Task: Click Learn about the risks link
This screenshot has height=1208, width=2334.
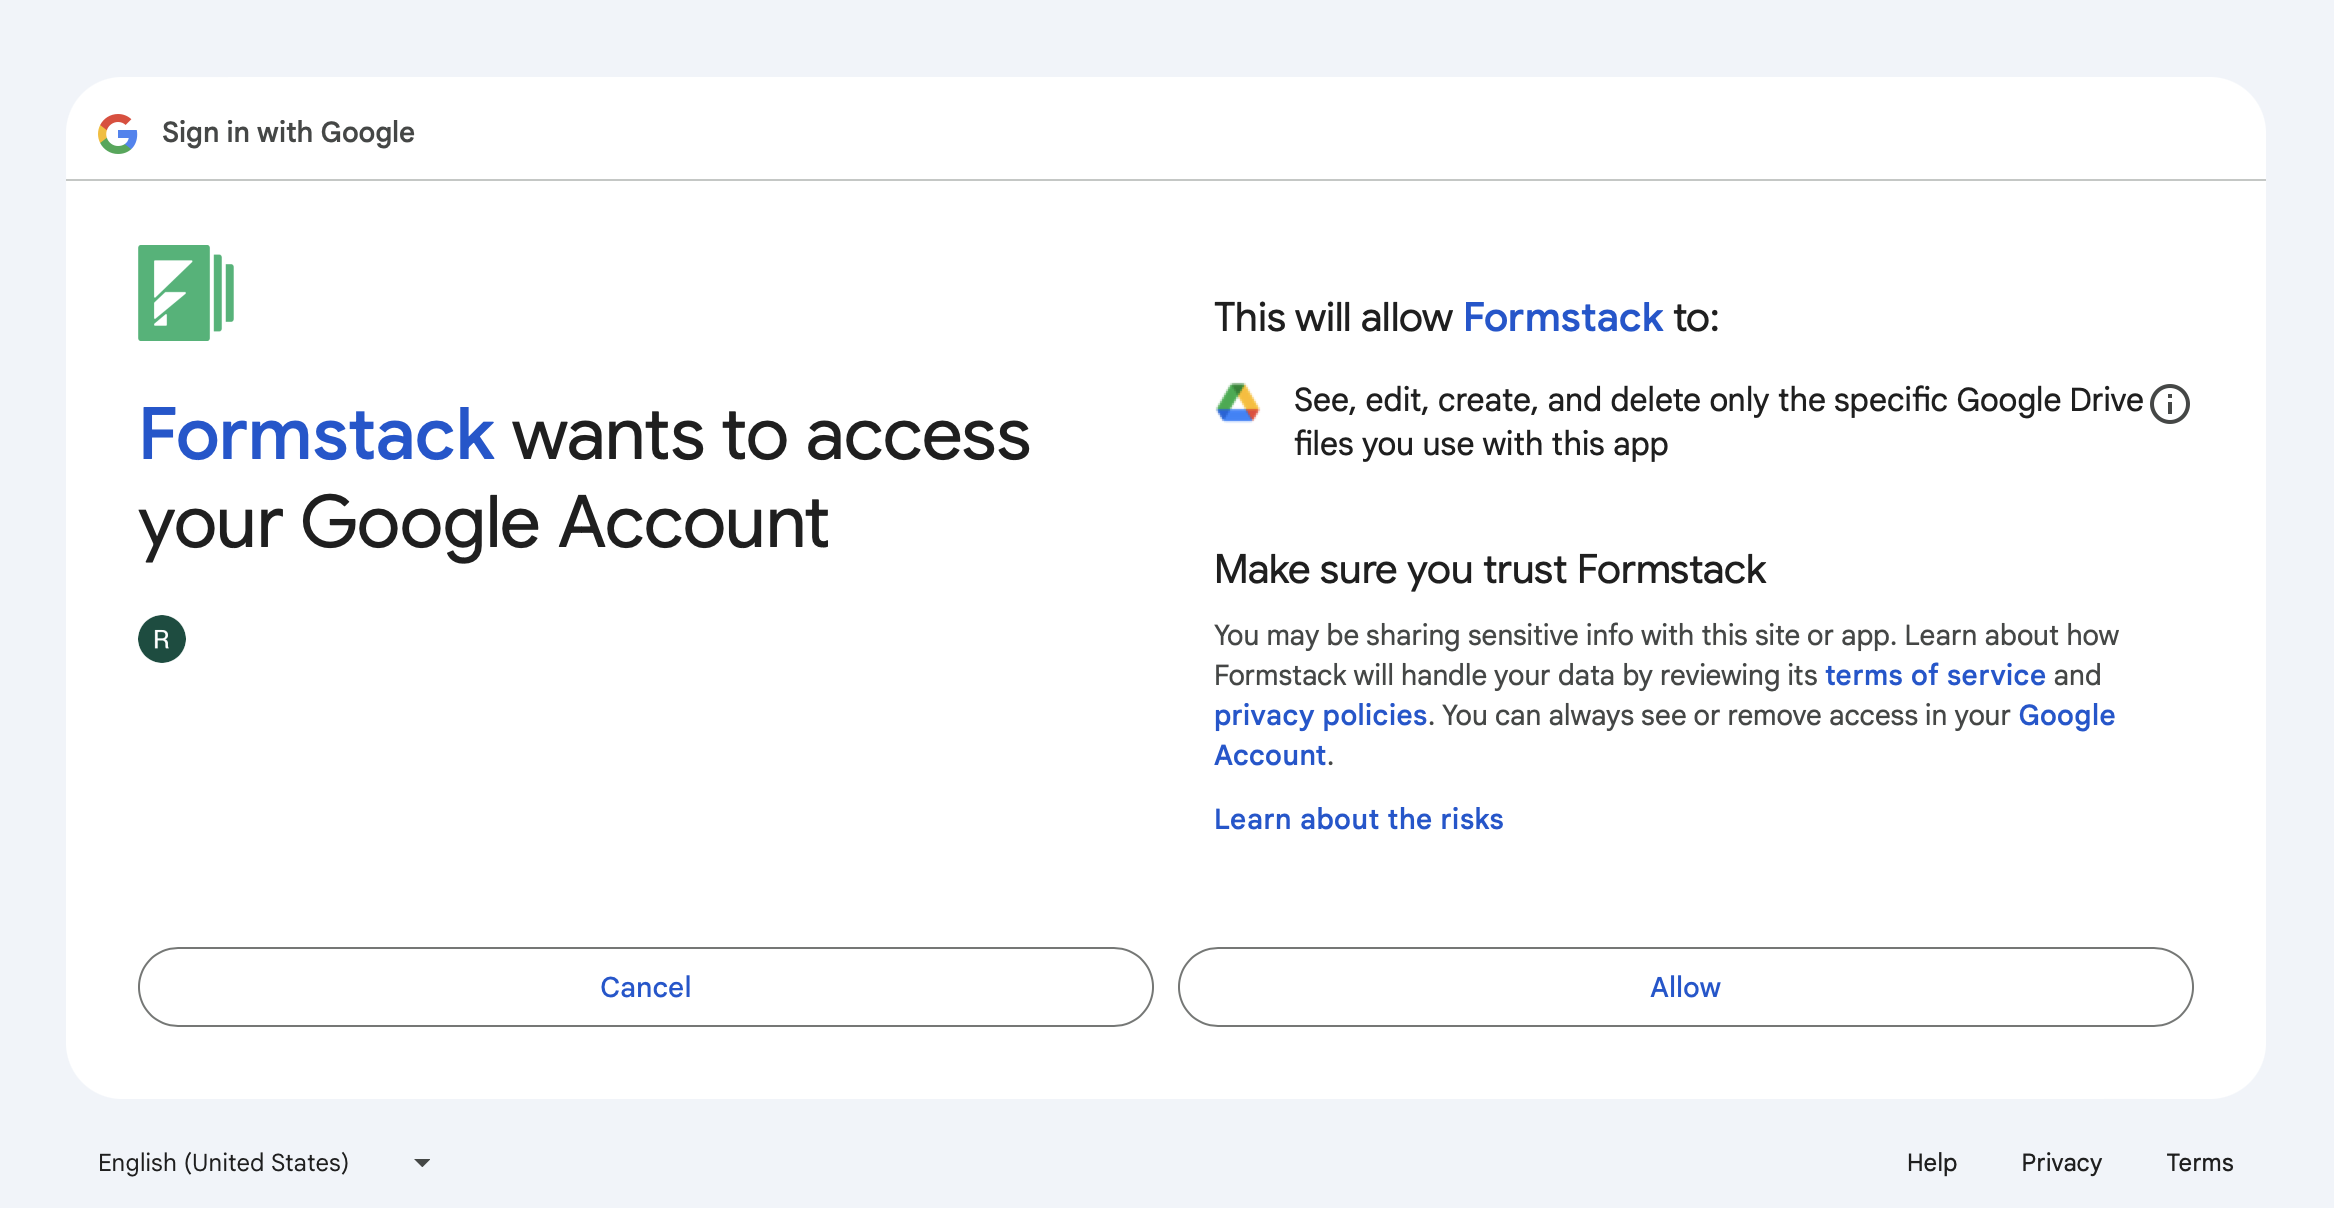Action: [x=1358, y=819]
